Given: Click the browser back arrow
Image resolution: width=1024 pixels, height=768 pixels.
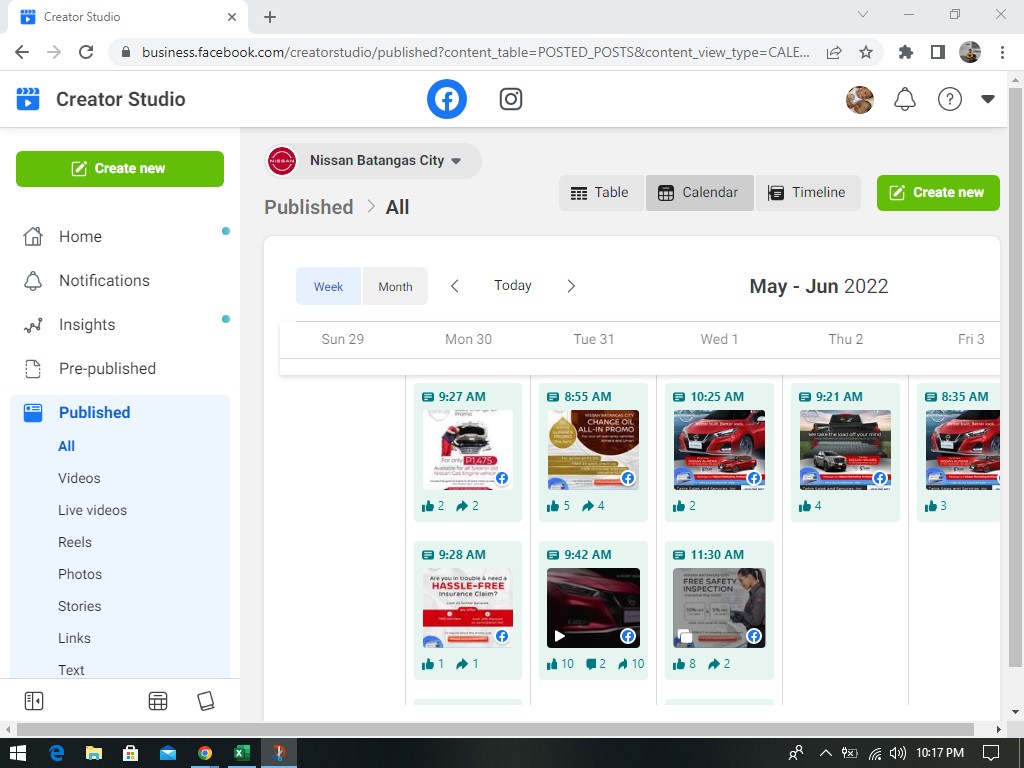Looking at the screenshot, I should coord(22,52).
